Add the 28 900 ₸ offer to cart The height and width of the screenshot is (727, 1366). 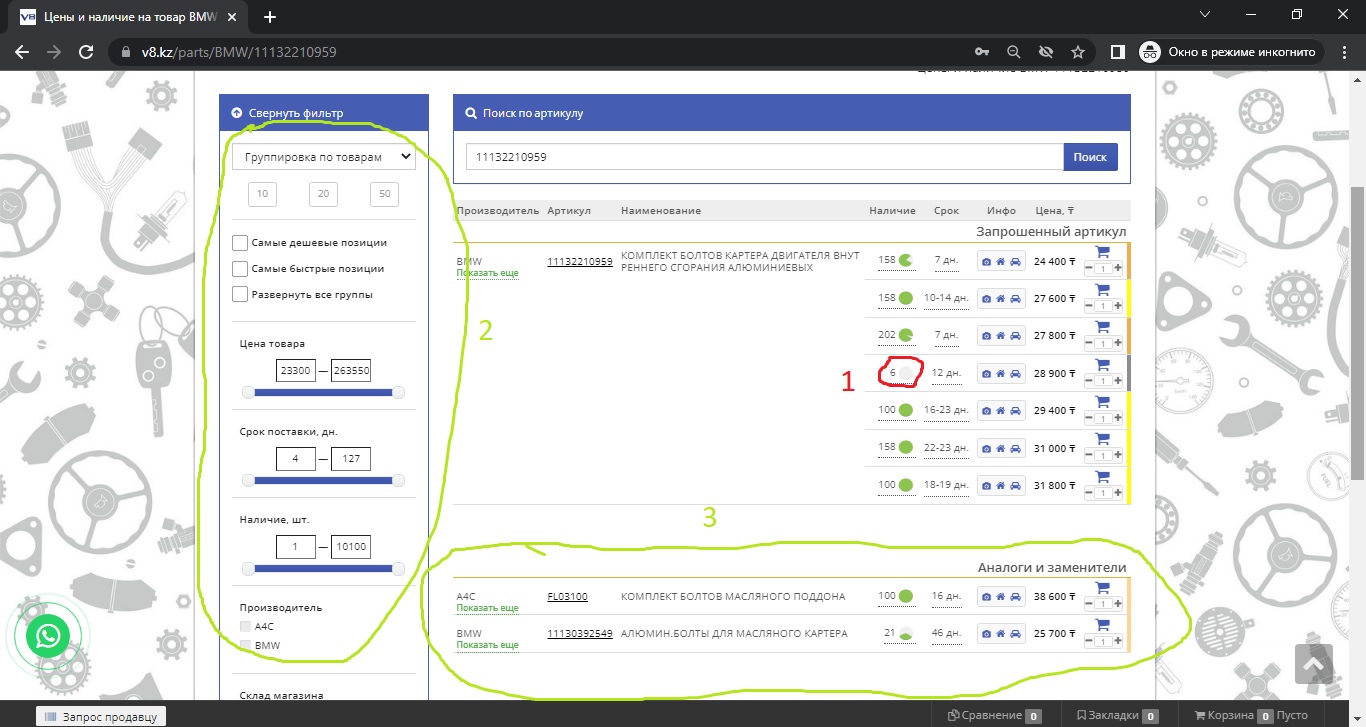click(x=1103, y=365)
